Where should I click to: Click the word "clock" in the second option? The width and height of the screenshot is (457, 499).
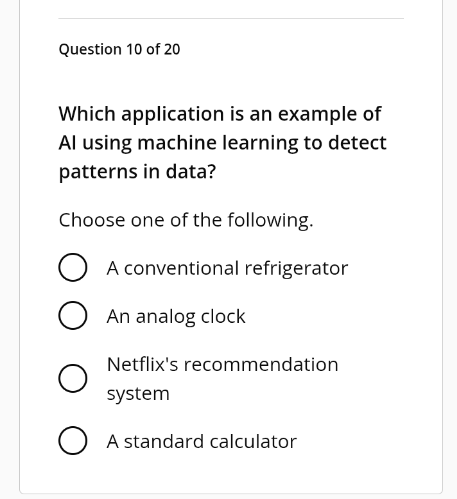(223, 316)
